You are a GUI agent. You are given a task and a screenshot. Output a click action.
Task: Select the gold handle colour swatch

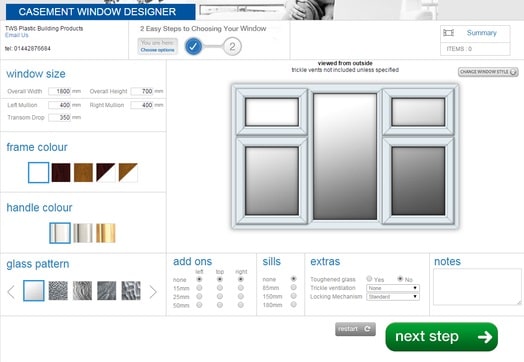pos(106,233)
